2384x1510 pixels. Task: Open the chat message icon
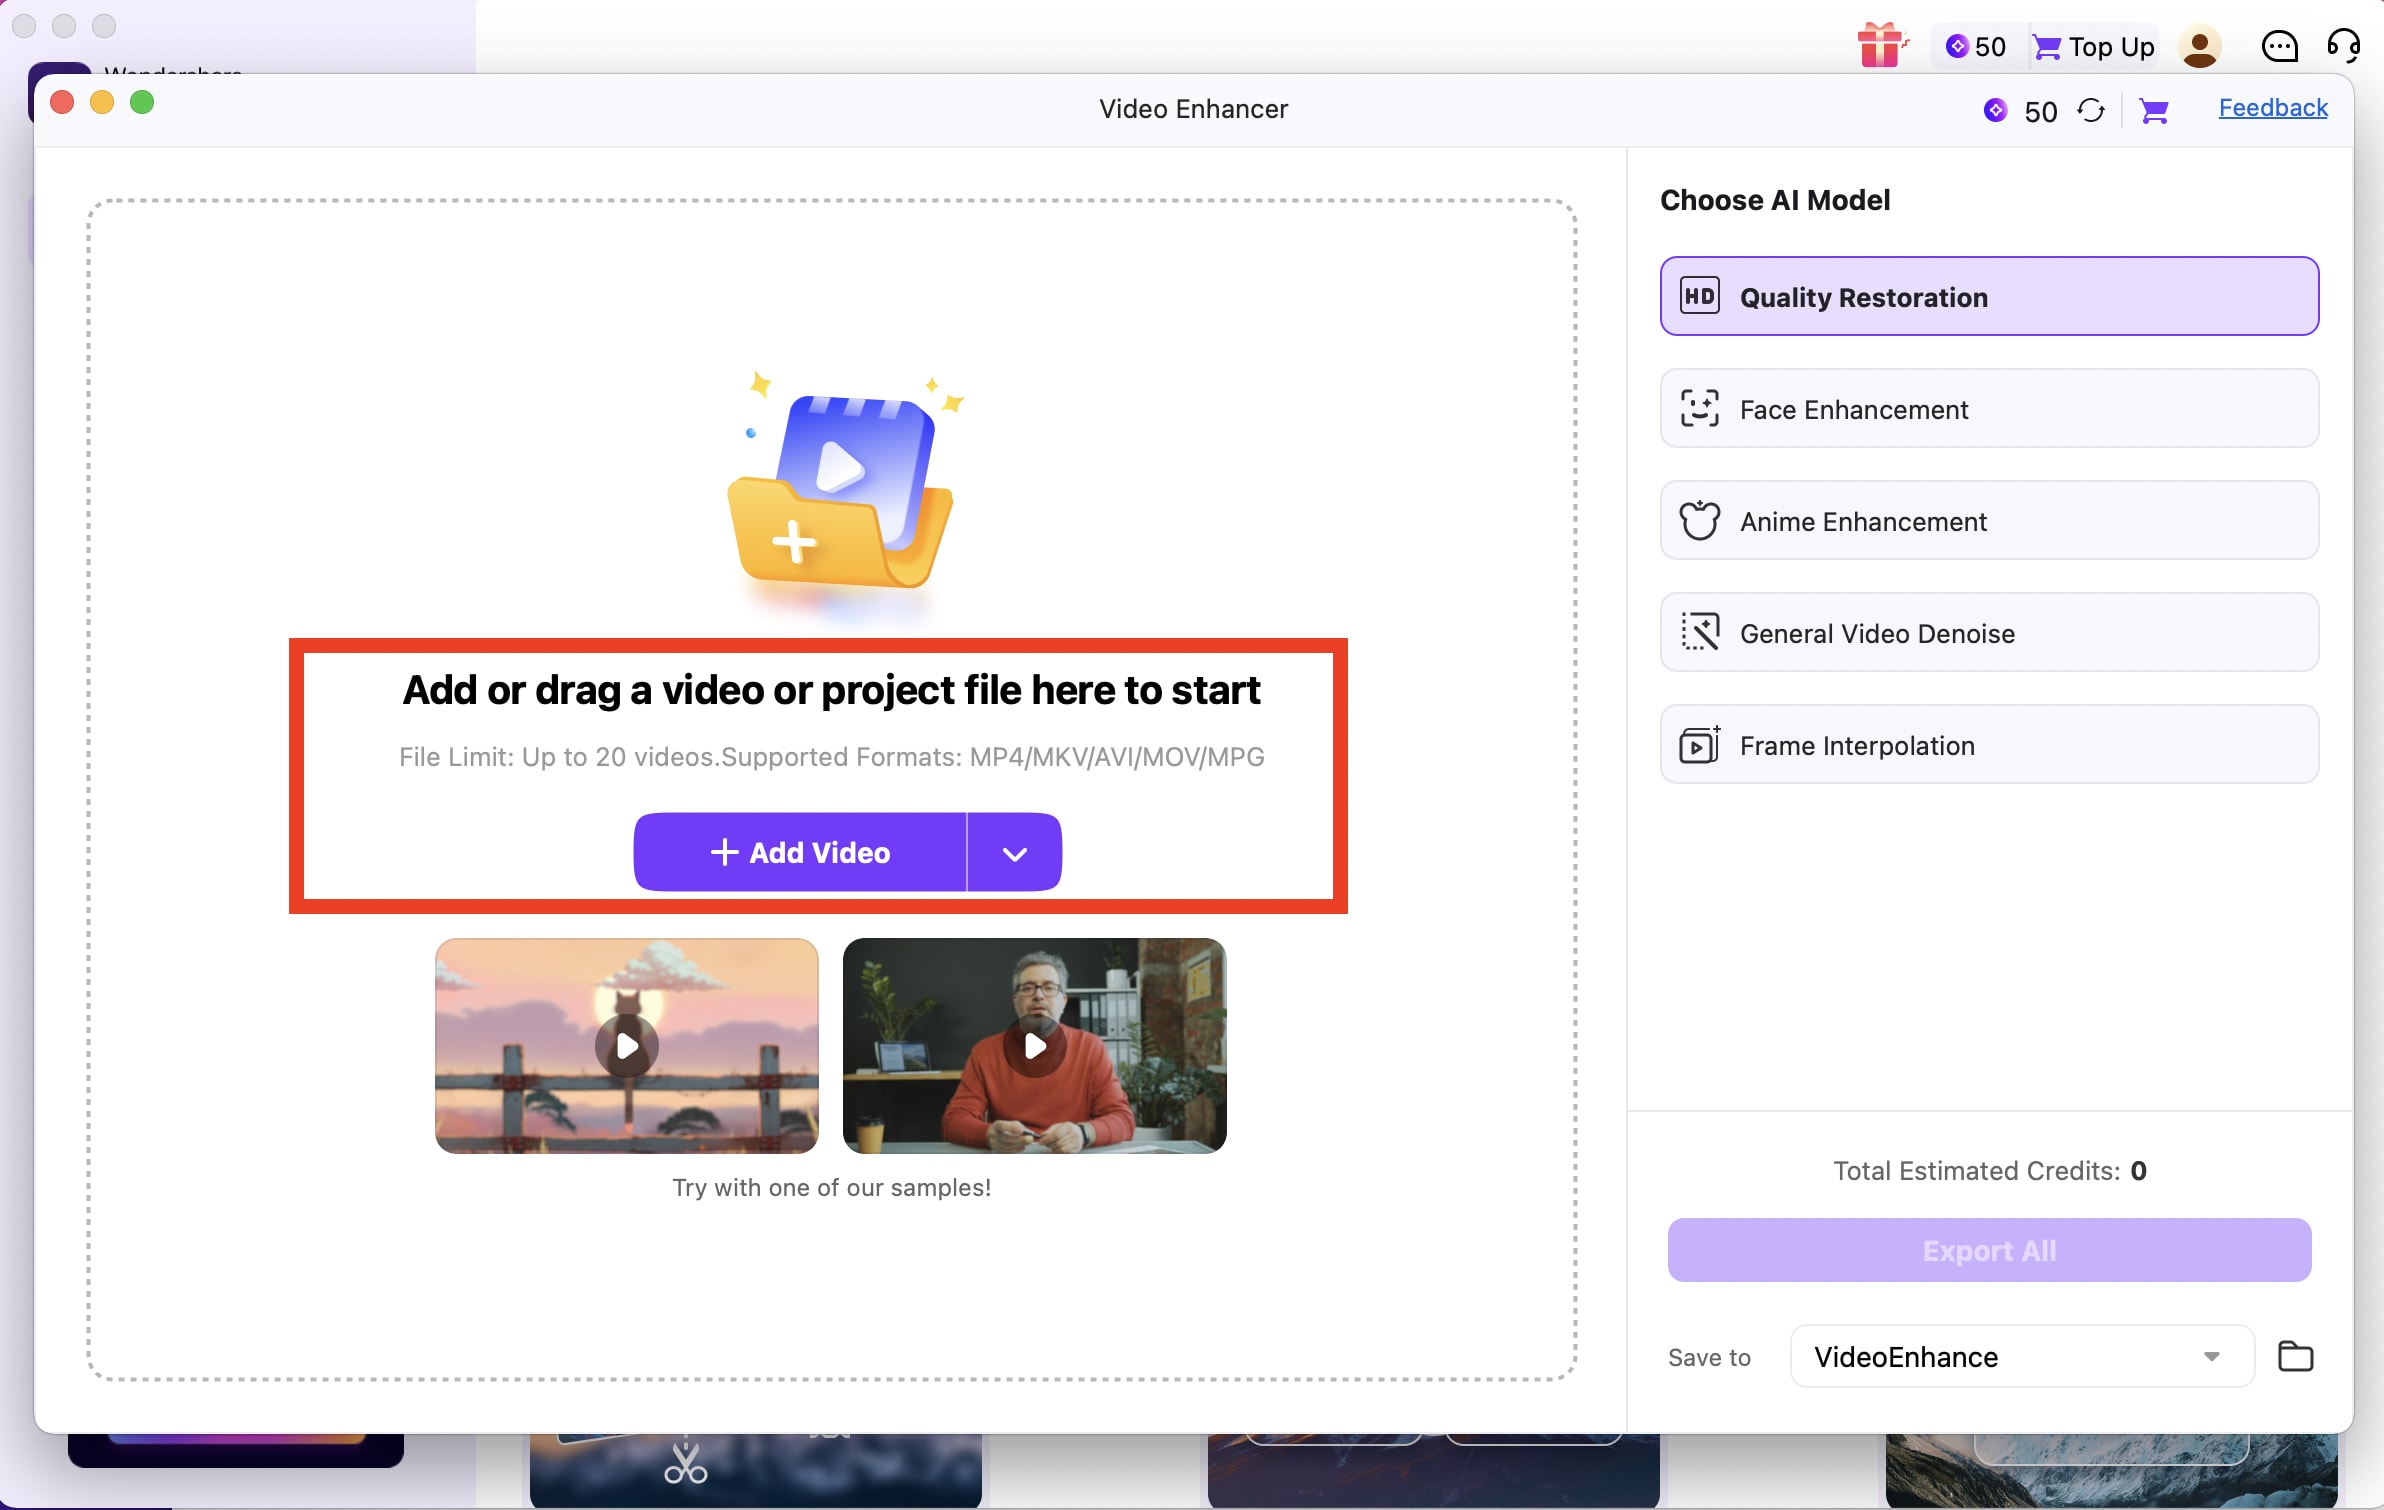click(x=2279, y=46)
